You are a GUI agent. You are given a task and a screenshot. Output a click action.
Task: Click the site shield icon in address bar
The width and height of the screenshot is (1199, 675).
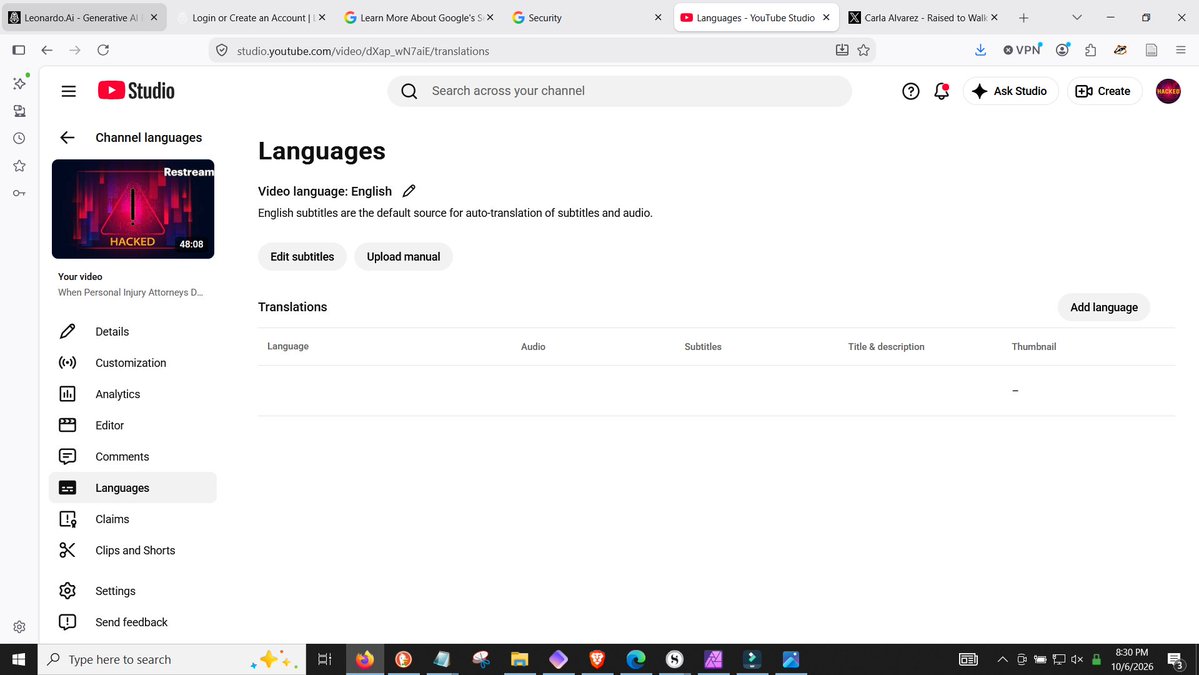click(x=222, y=50)
